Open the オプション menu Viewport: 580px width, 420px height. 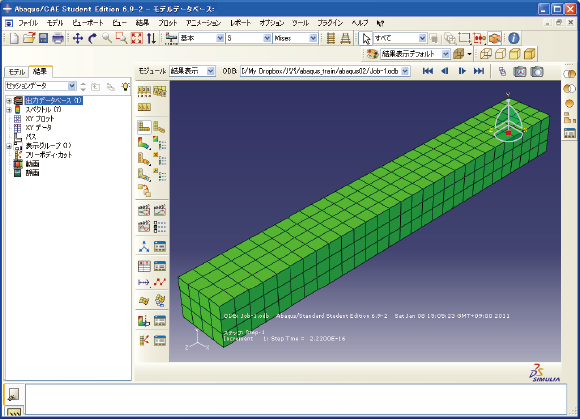(272, 23)
